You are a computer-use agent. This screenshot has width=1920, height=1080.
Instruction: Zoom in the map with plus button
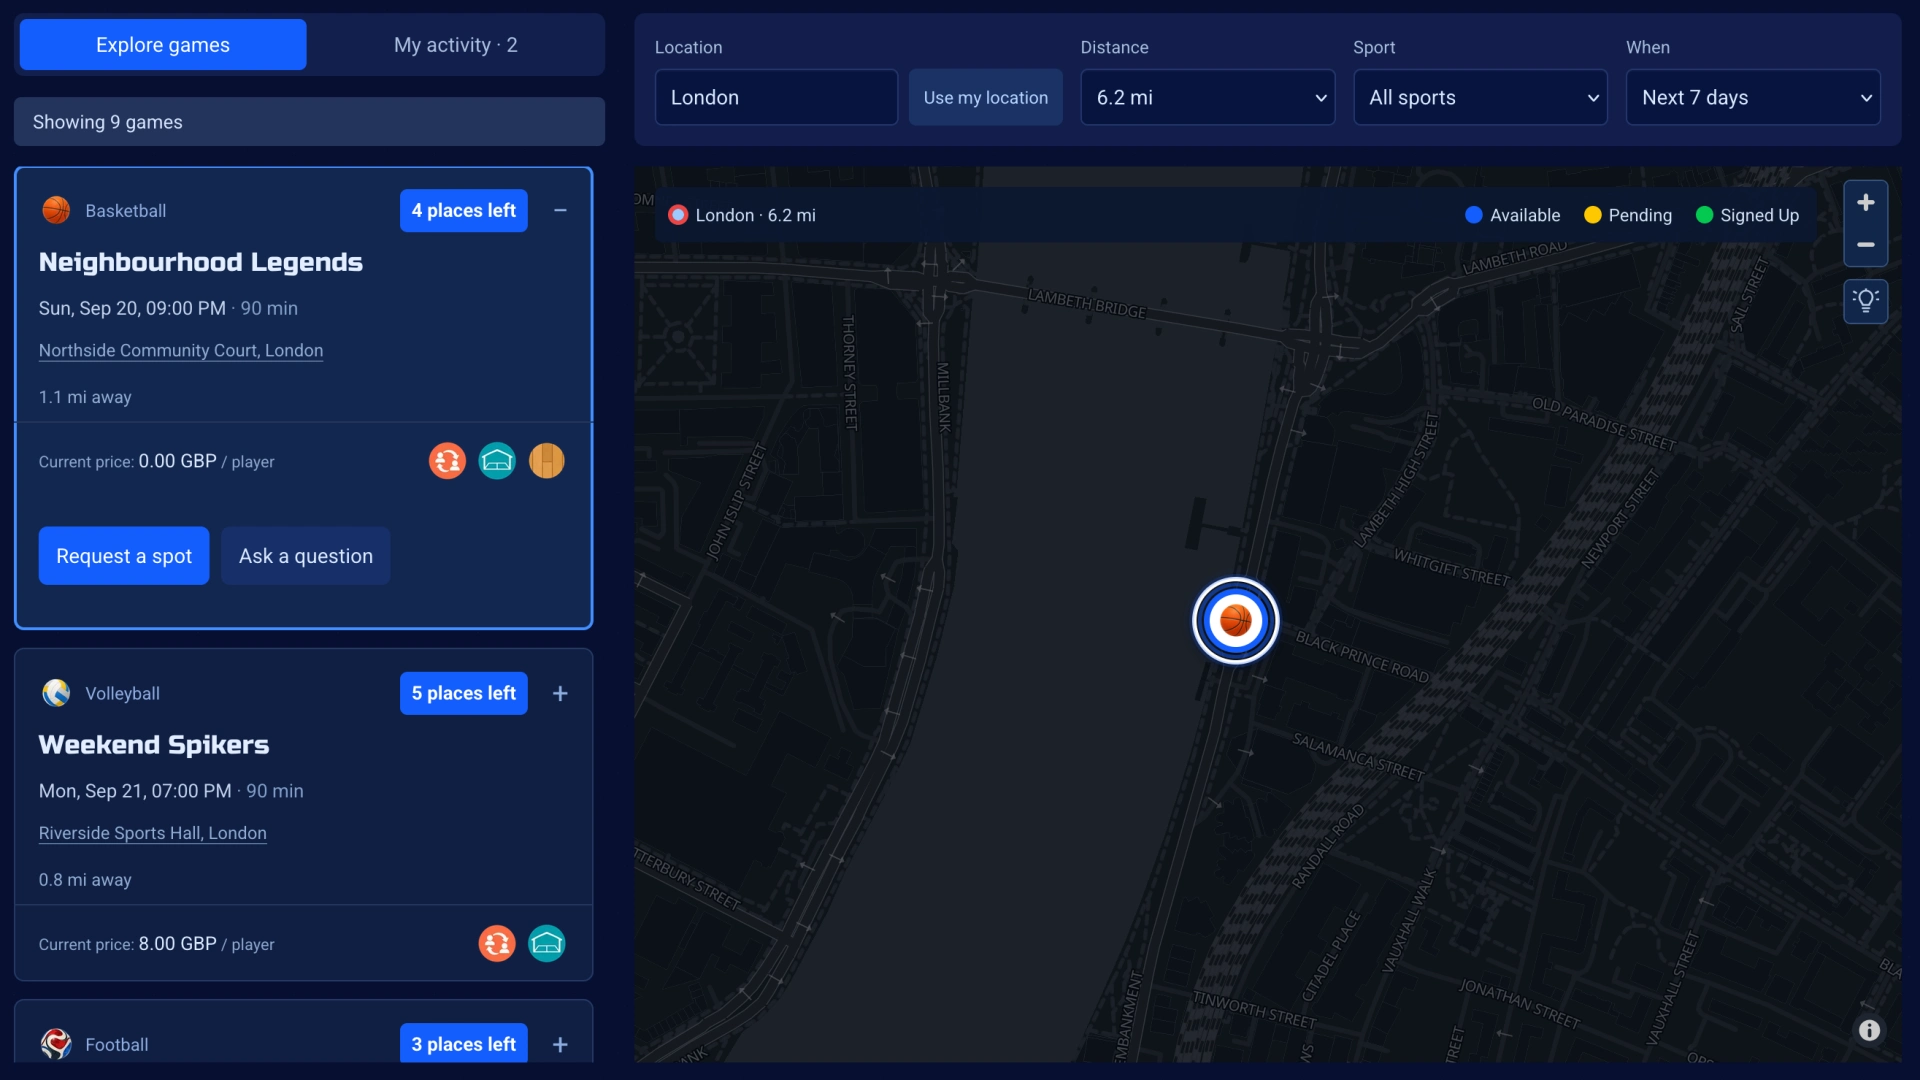(x=1865, y=203)
